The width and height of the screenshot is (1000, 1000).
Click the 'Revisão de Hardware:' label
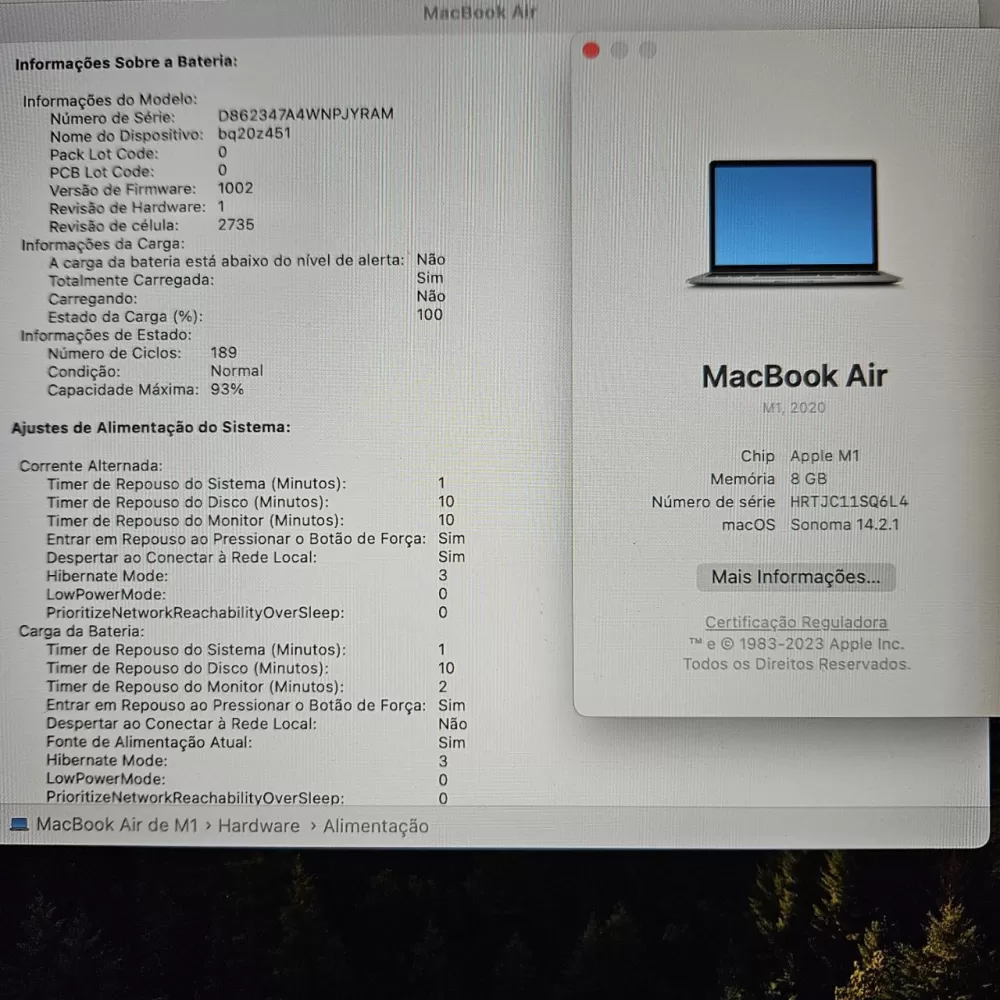pos(128,208)
